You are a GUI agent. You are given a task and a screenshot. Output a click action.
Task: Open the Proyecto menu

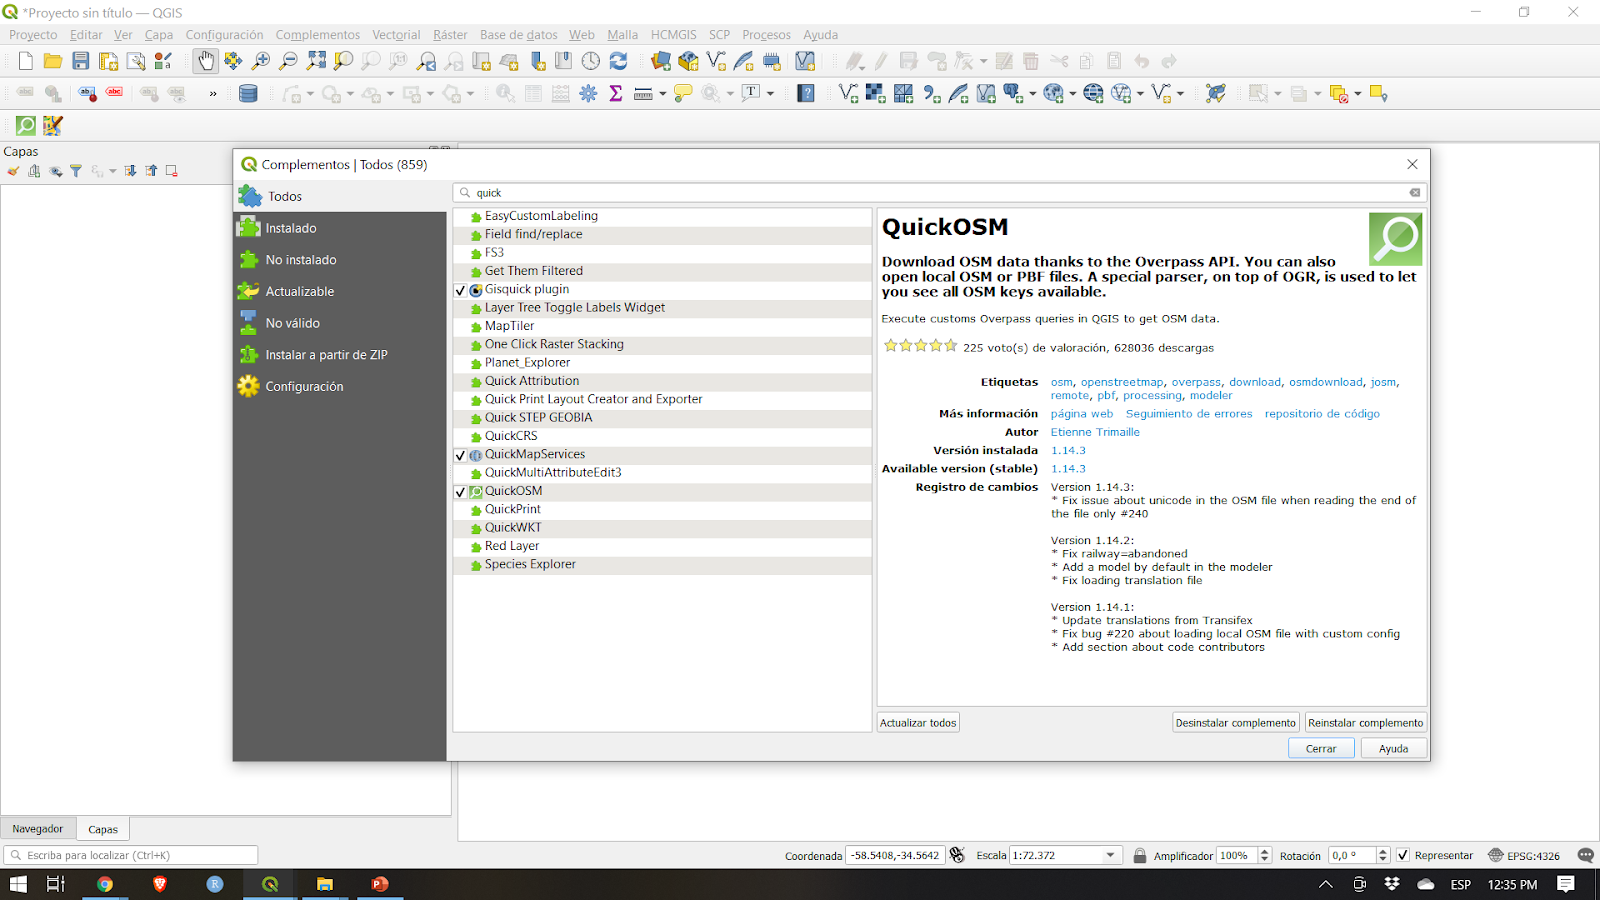pyautogui.click(x=33, y=34)
